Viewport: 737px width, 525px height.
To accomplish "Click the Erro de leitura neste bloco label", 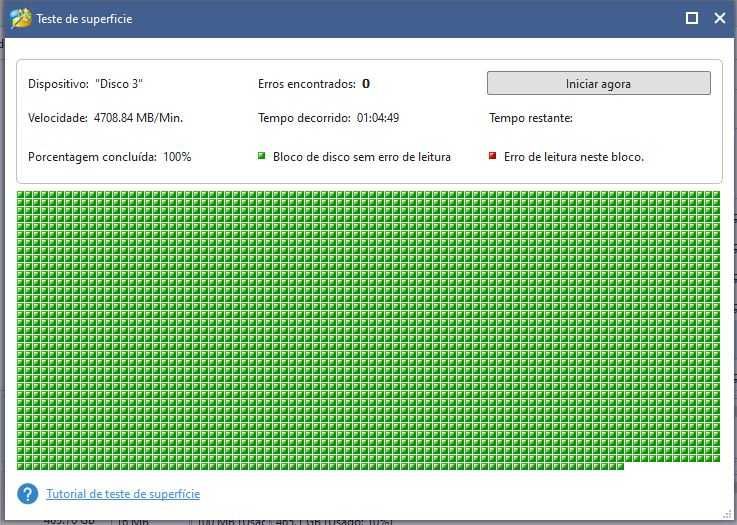I will [574, 157].
